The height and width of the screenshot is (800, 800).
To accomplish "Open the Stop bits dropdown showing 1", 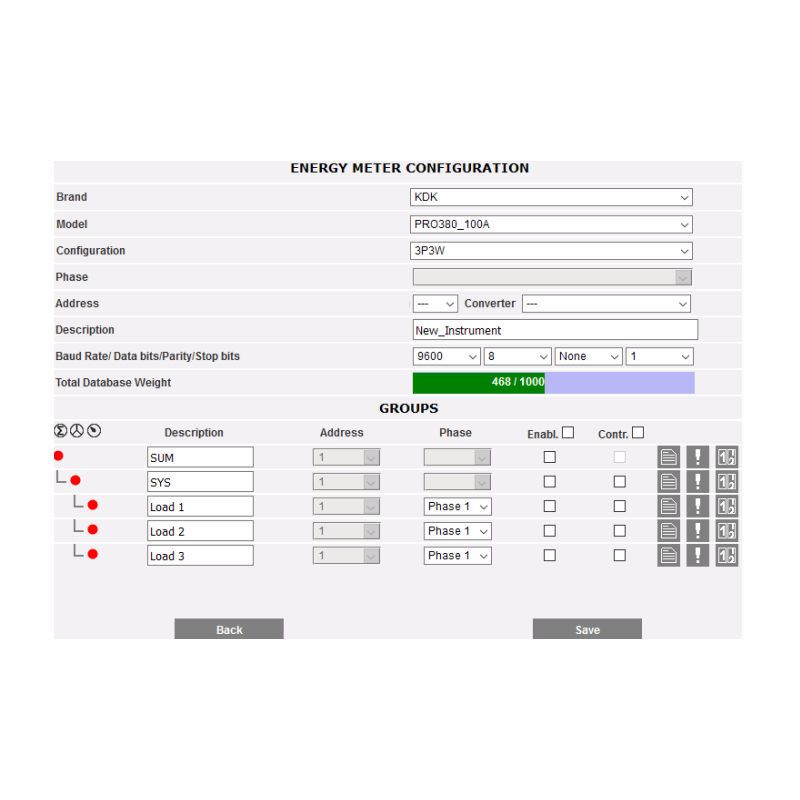I will tap(659, 357).
